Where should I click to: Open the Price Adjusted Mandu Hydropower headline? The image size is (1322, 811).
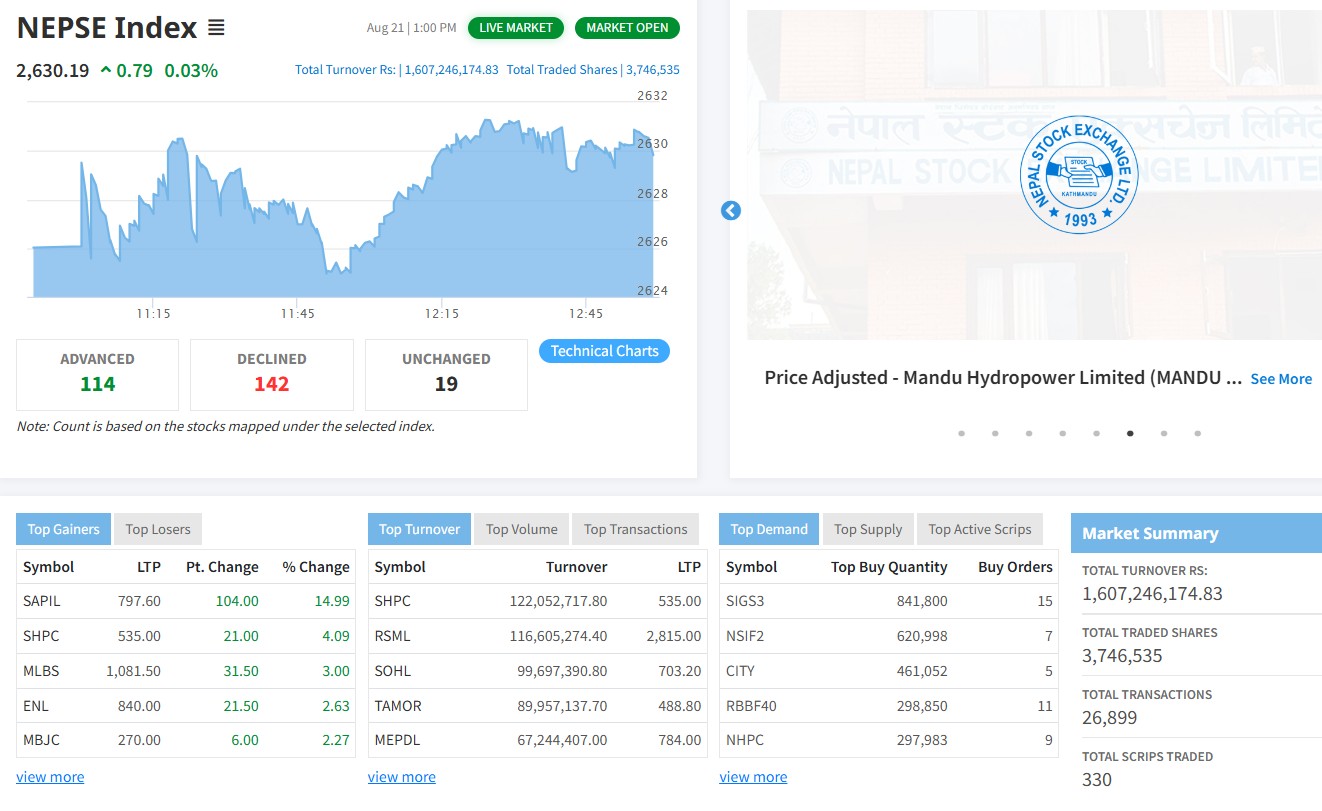(x=1003, y=378)
